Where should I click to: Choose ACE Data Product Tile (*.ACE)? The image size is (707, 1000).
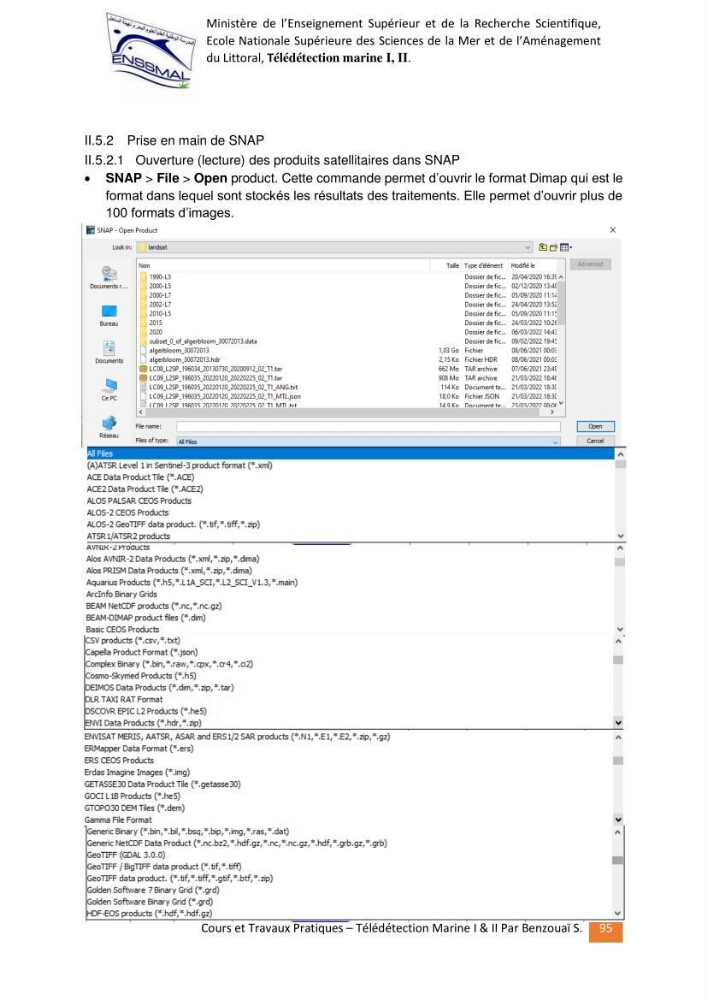(x=140, y=477)
